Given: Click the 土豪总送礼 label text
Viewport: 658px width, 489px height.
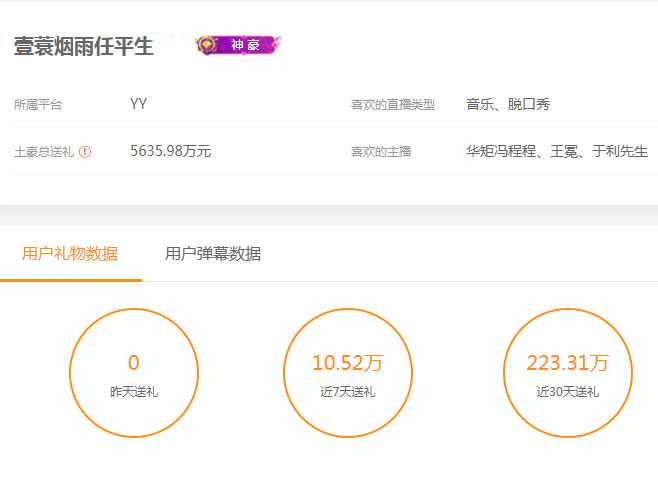Looking at the screenshot, I should coord(44,152).
